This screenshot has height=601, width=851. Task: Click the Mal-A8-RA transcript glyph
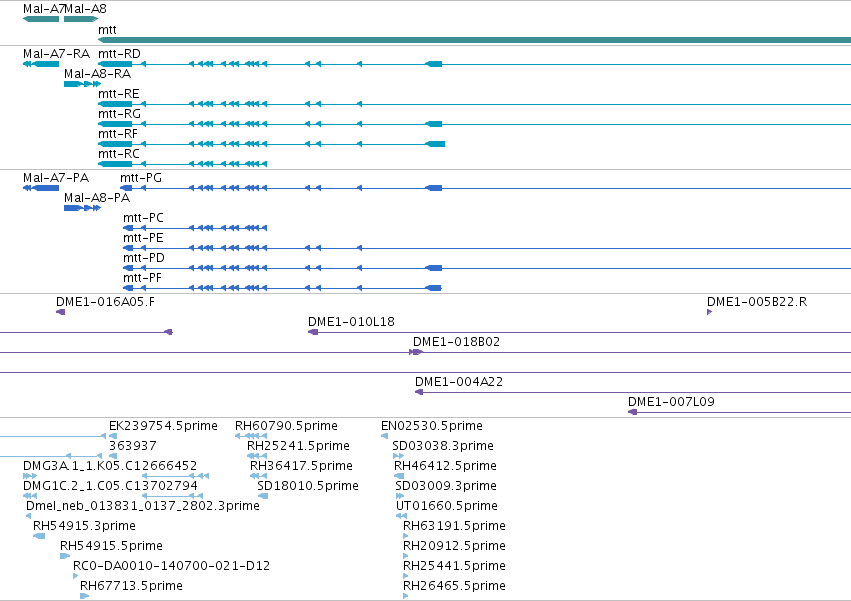point(82,84)
